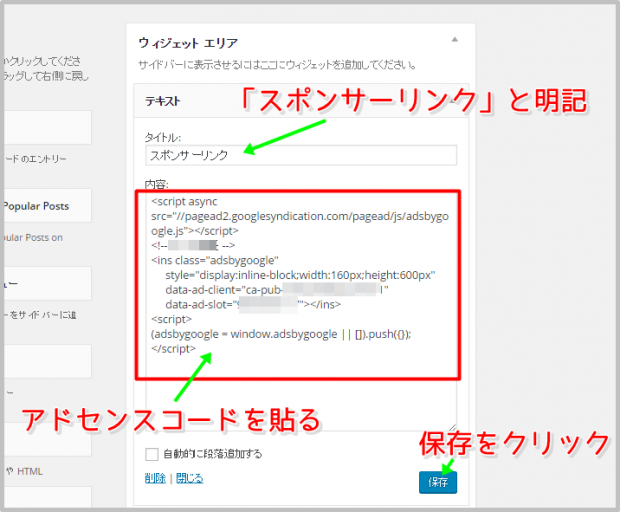Viewport: 620px width, 512px height.
Task: Click the '内容:' label
Action: (x=157, y=184)
